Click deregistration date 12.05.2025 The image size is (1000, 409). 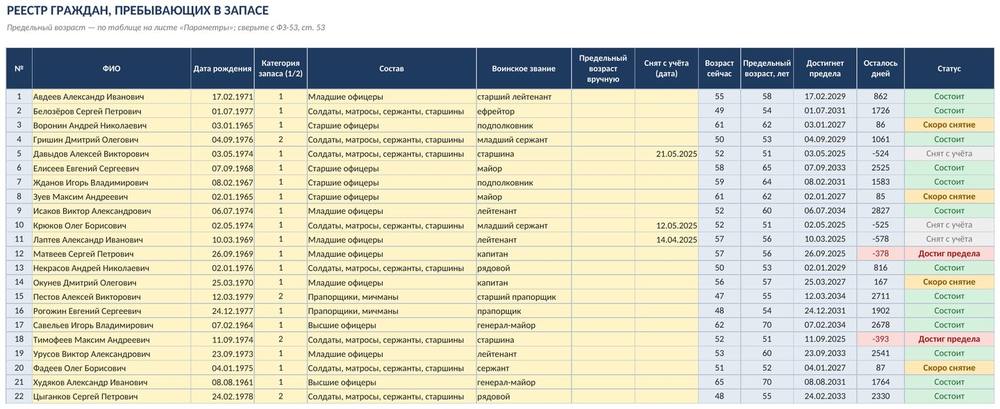coord(666,225)
